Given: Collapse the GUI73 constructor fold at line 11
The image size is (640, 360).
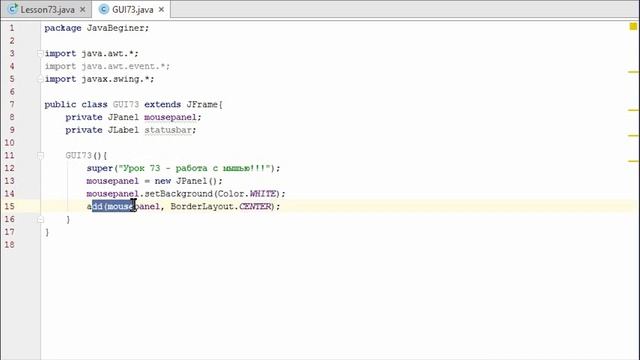Looking at the screenshot, I should 40,156.
